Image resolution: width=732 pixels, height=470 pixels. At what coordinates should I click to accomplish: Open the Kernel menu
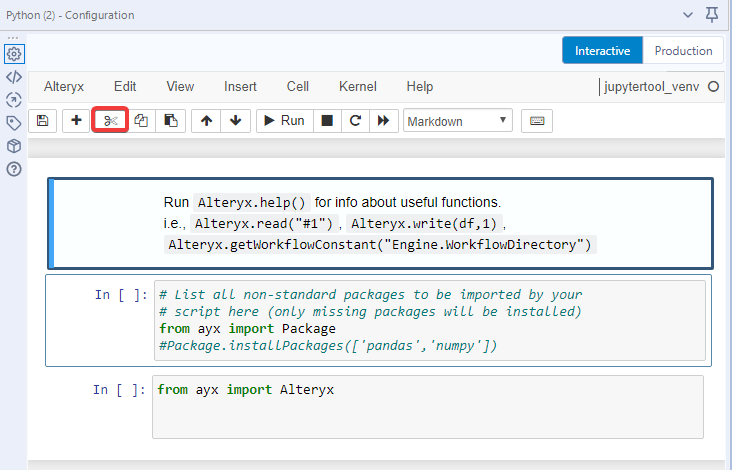(358, 87)
